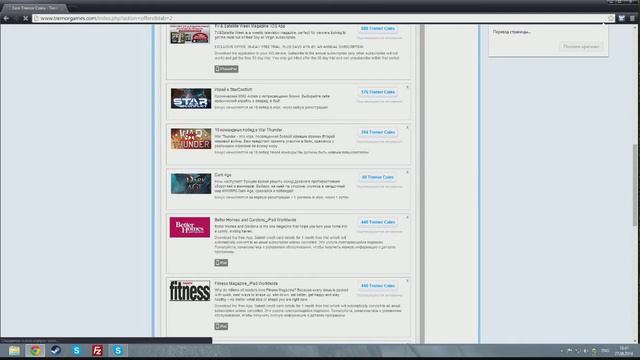Click the action center flag tray icon
This screenshot has width=640, height=360.
[x=569, y=351]
